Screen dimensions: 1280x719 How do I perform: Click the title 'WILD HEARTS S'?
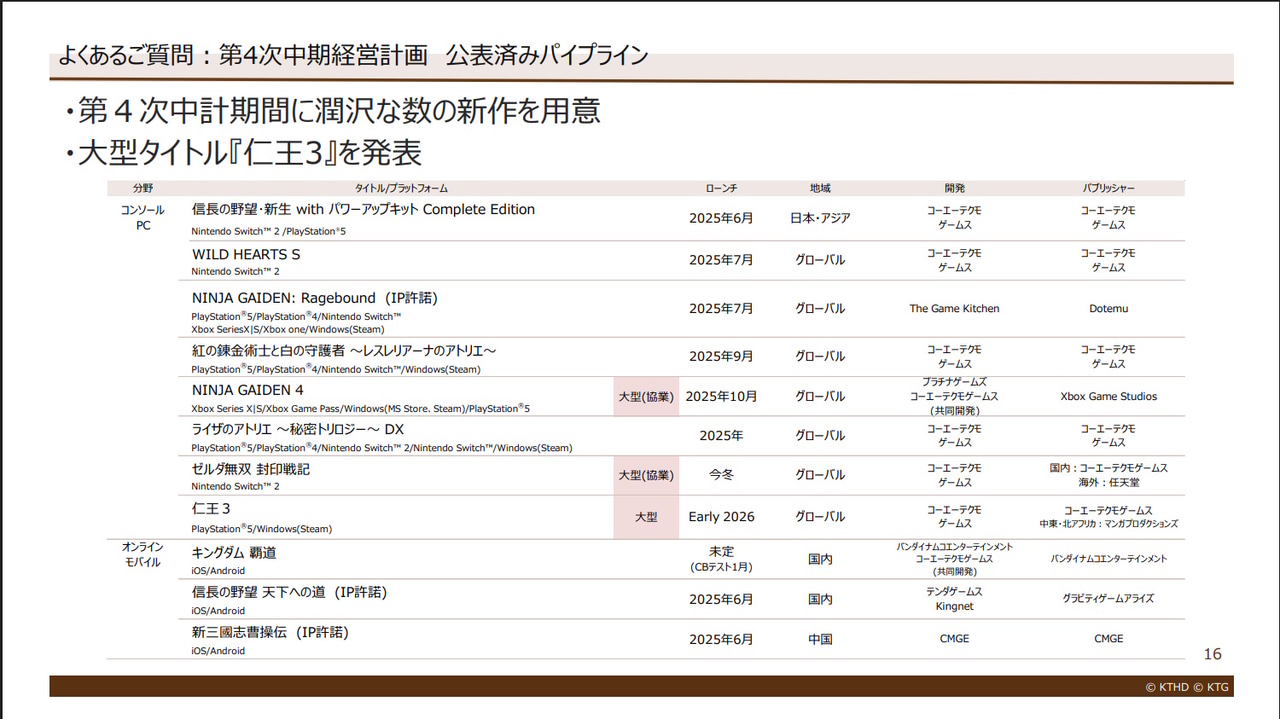click(246, 255)
